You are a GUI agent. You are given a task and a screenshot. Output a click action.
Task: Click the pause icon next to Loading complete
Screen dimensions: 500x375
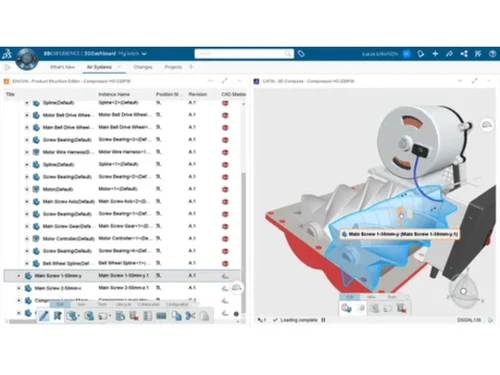point(323,320)
